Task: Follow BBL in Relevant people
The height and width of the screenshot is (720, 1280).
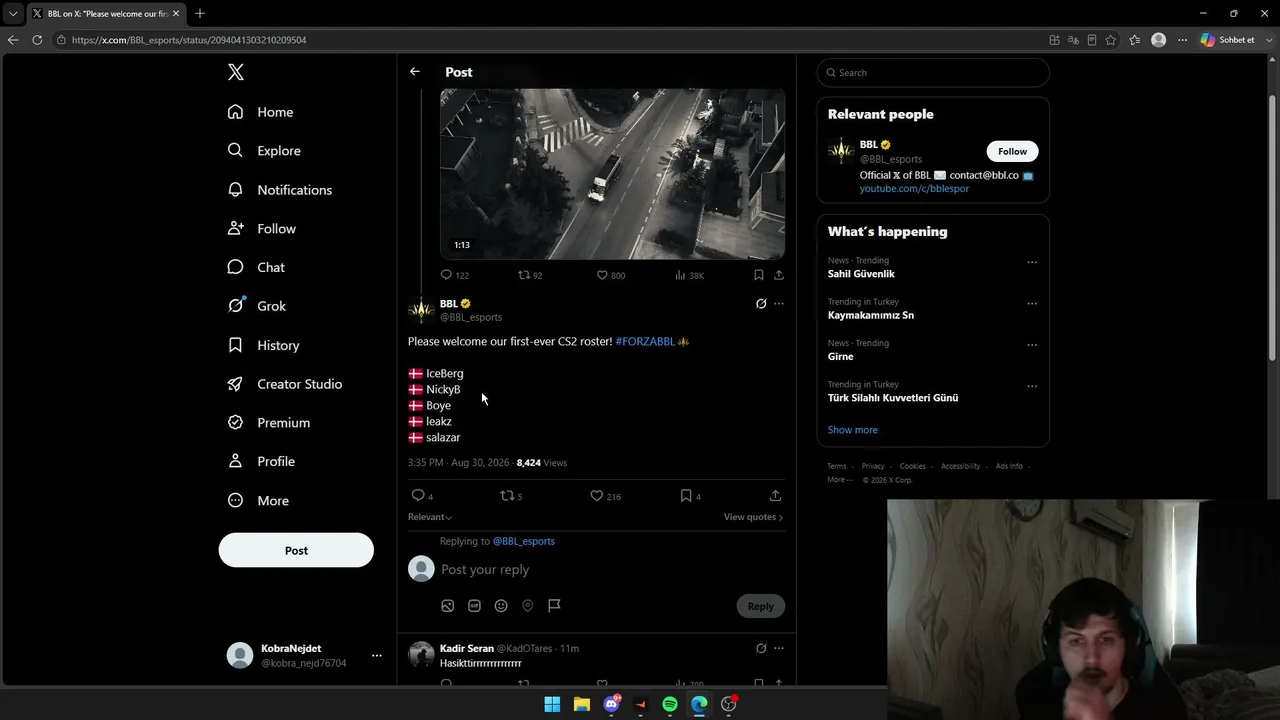Action: tap(1012, 151)
